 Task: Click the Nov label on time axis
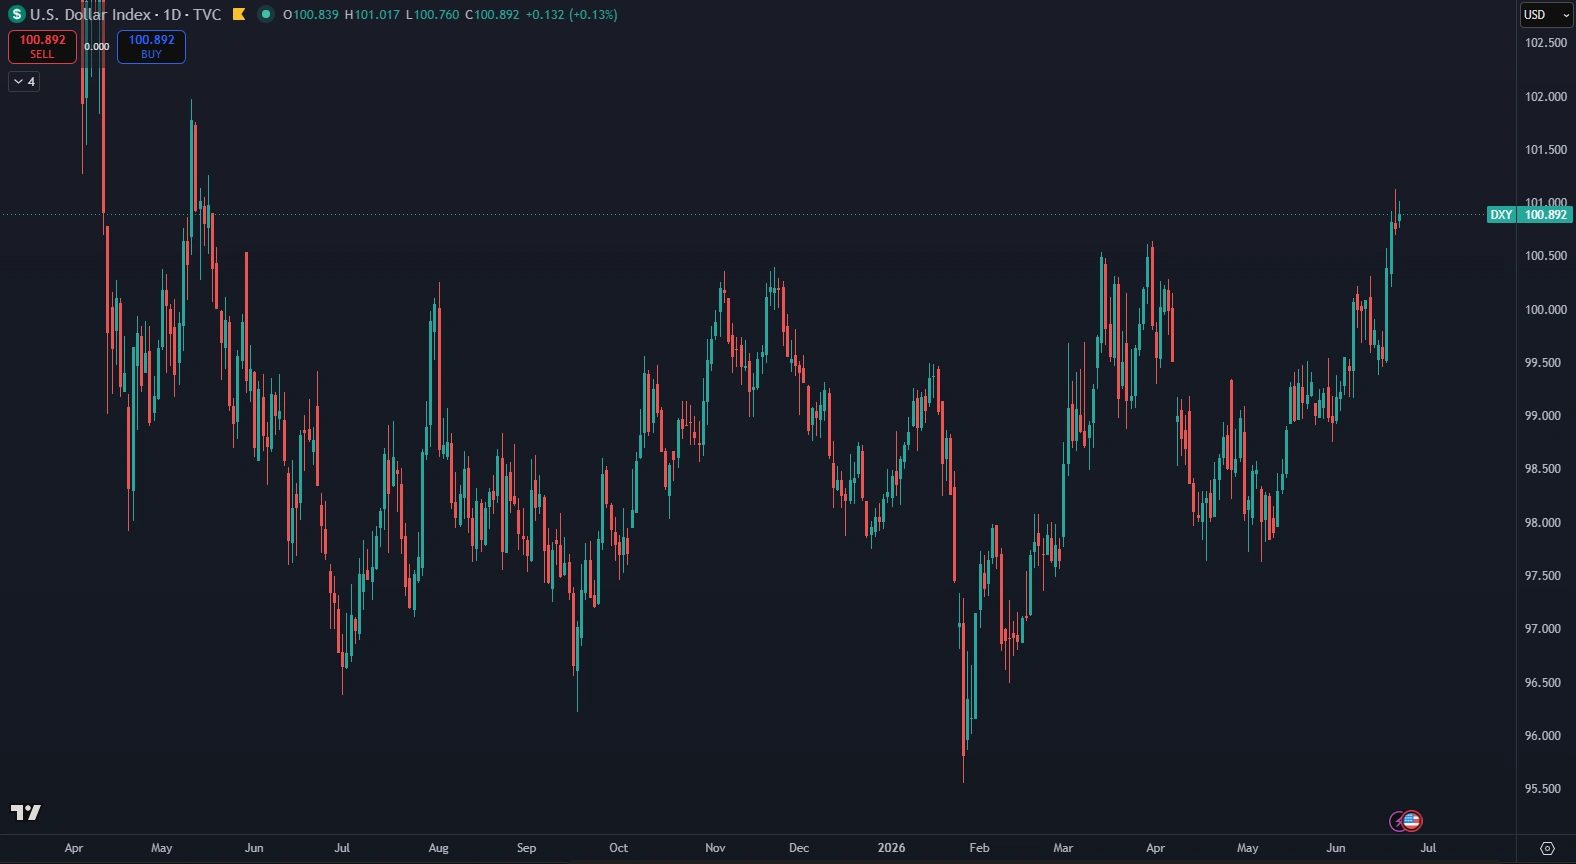(x=715, y=848)
